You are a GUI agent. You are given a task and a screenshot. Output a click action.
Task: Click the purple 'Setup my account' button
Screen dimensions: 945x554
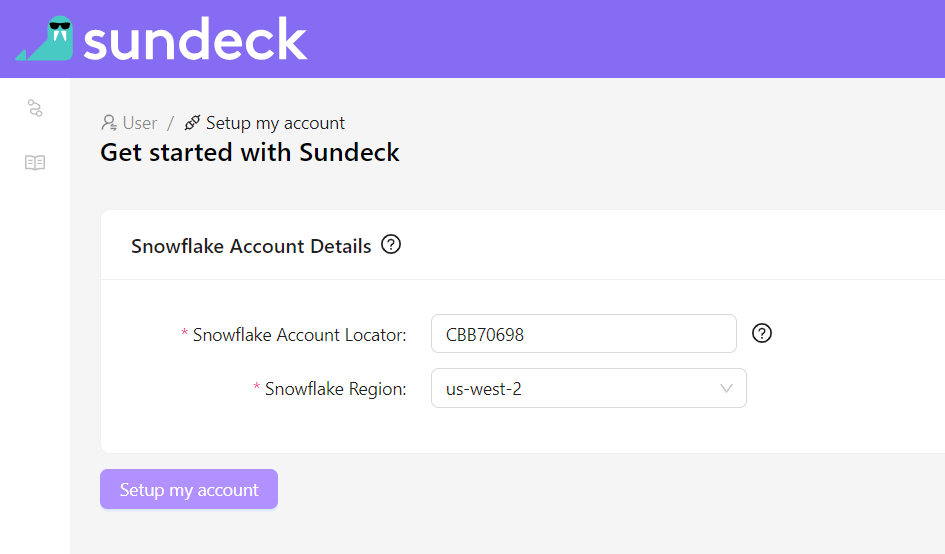pyautogui.click(x=189, y=489)
